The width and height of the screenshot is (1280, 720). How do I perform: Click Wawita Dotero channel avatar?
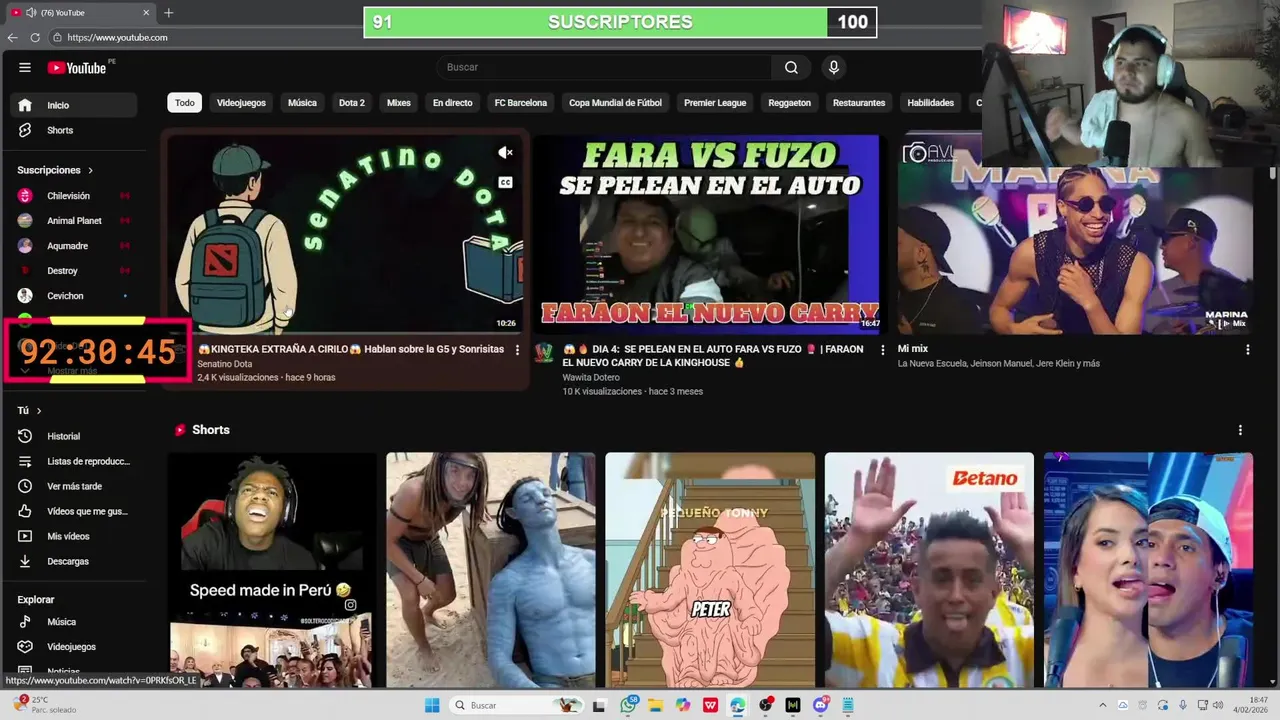click(544, 353)
